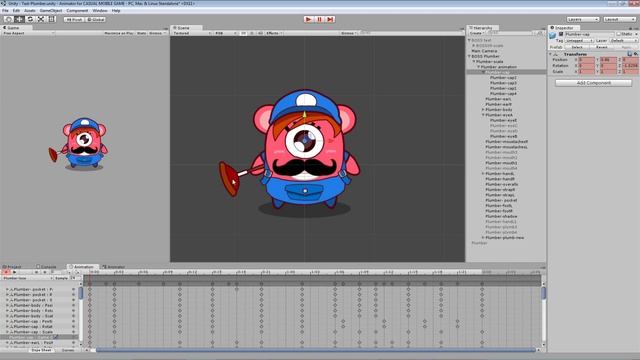
Task: Open the Layout dropdown
Action: (x=619, y=19)
